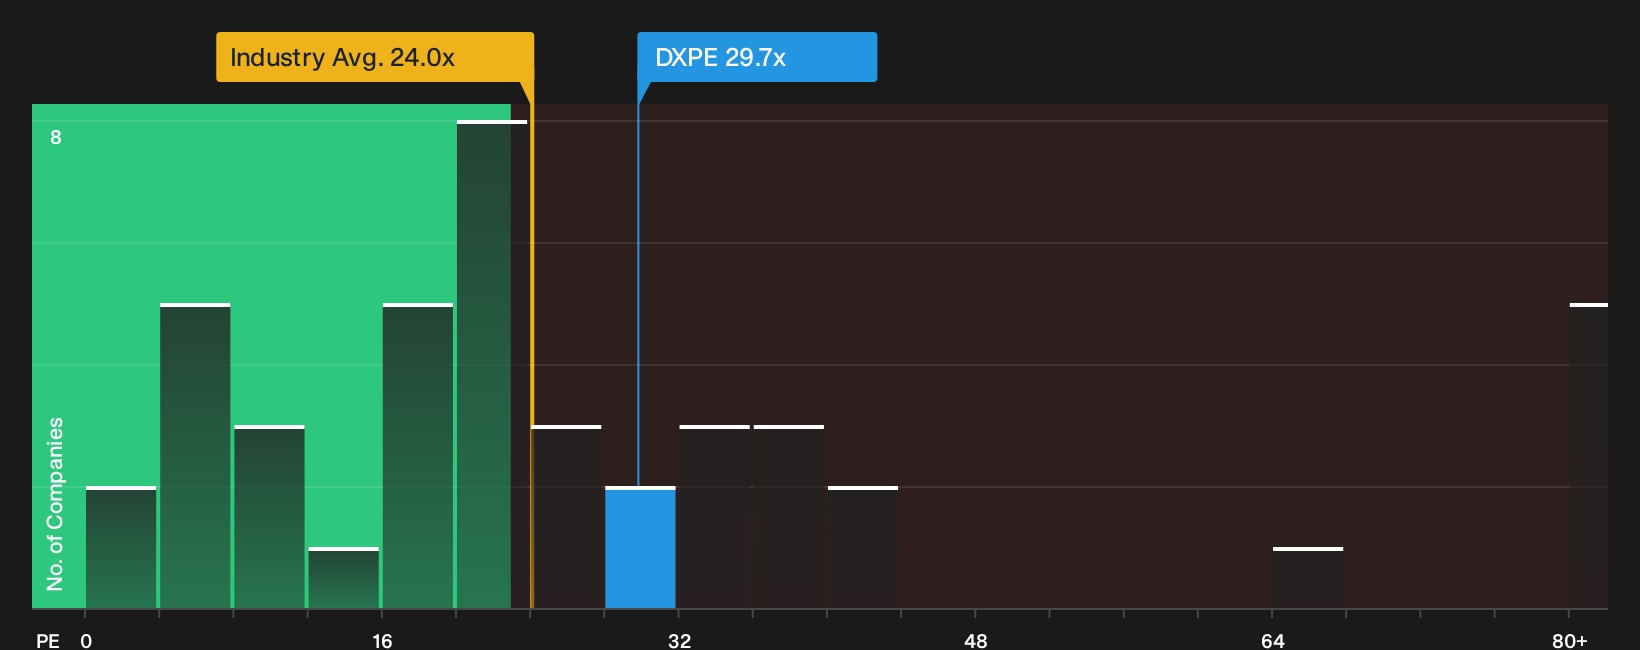The image size is (1640, 650).
Task: Click the dark bar around PE 40
Action: tap(863, 547)
